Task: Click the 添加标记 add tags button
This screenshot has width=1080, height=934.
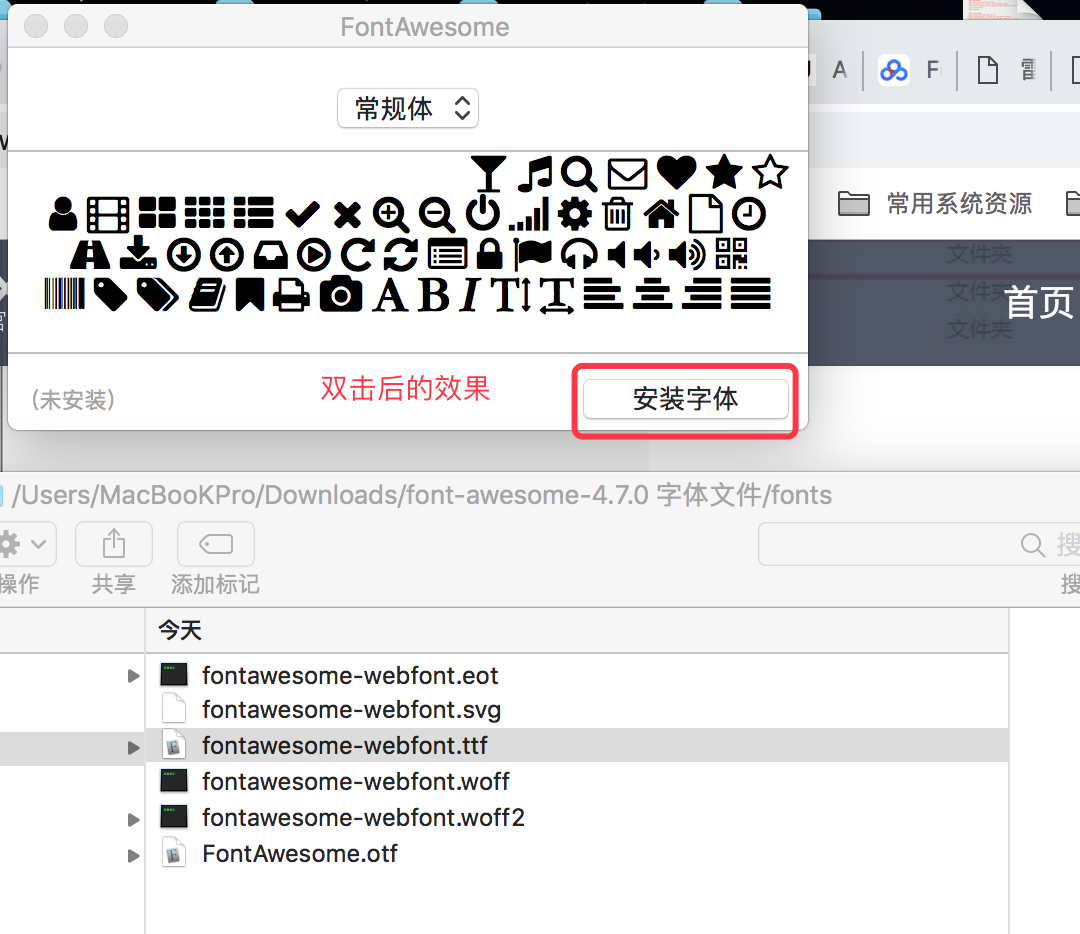Action: tap(216, 544)
